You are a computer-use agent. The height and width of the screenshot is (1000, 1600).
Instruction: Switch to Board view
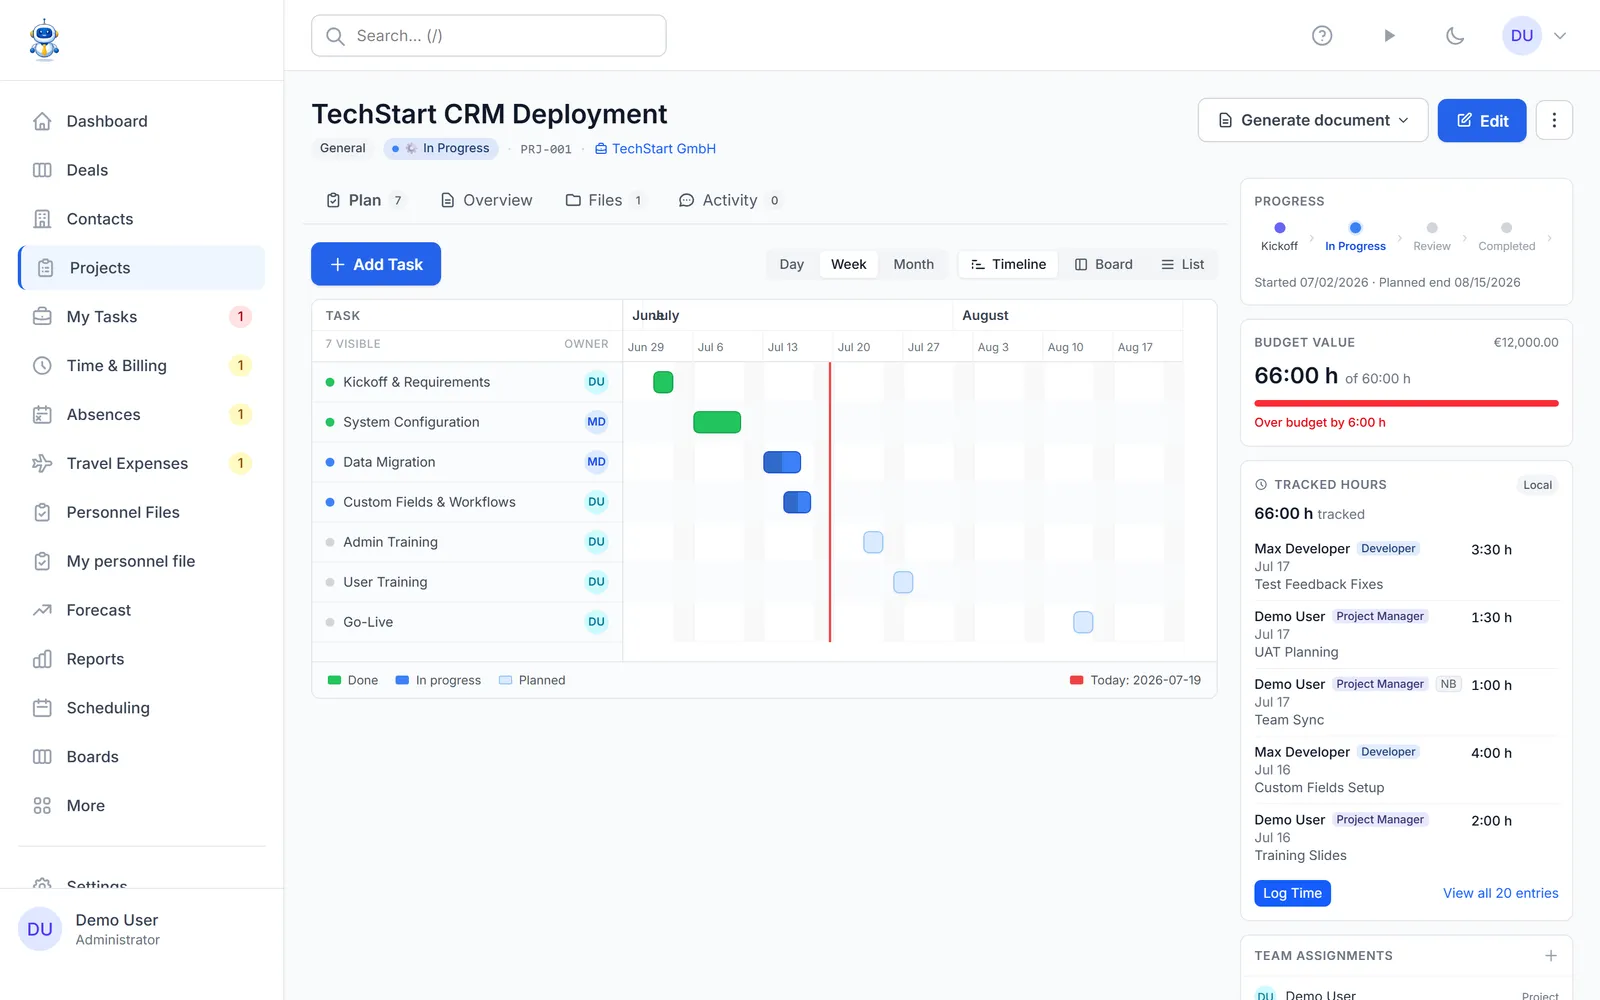pyautogui.click(x=1103, y=264)
